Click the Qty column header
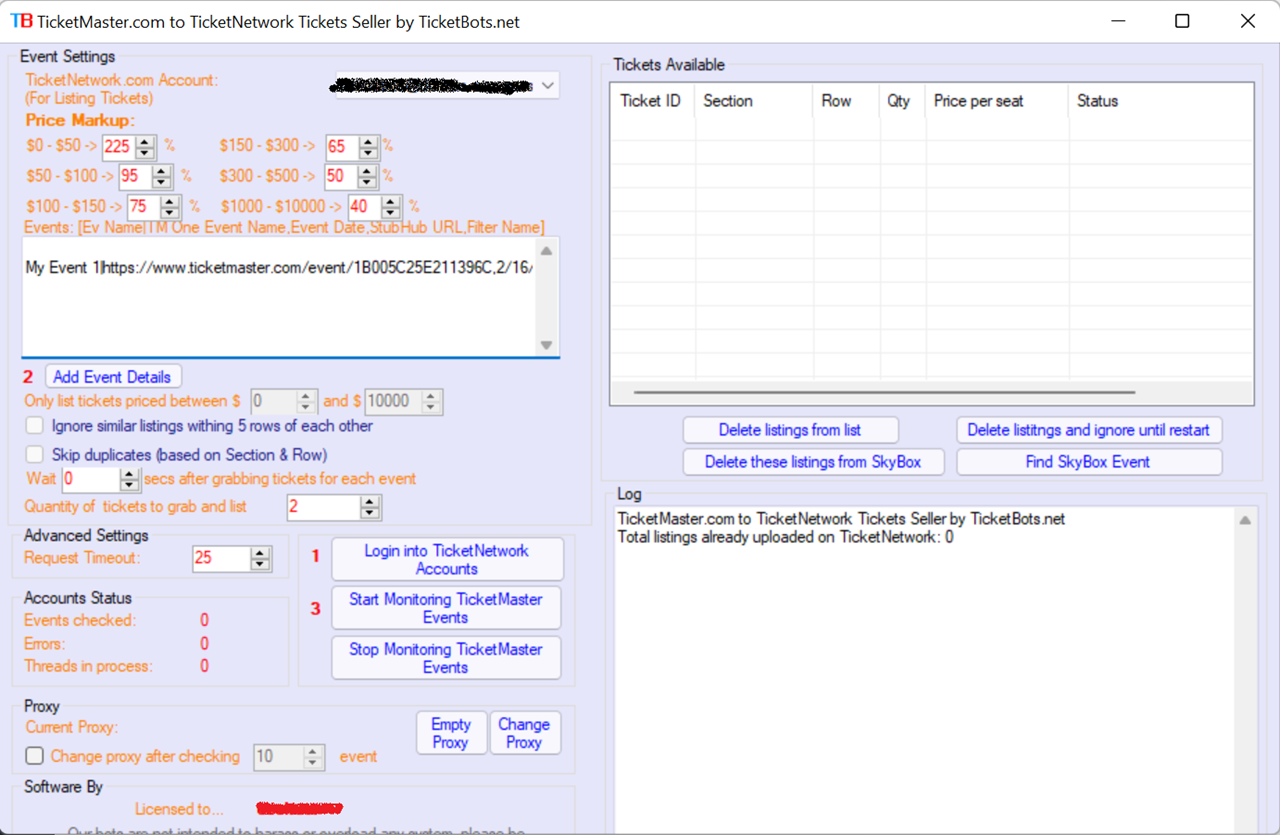This screenshot has width=1280, height=835. [902, 101]
